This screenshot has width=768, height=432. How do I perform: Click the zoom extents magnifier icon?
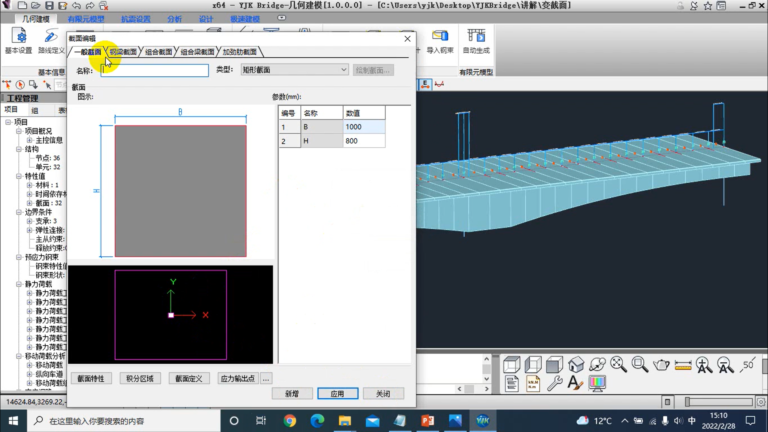click(619, 364)
